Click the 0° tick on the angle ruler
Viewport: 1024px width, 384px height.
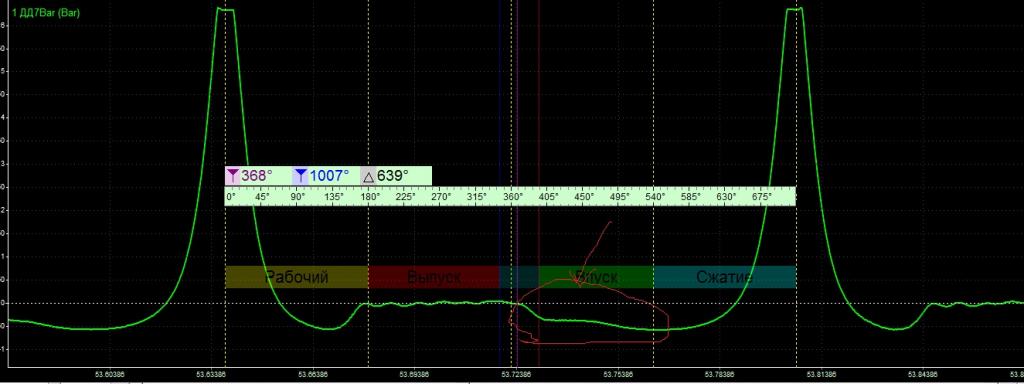(231, 196)
